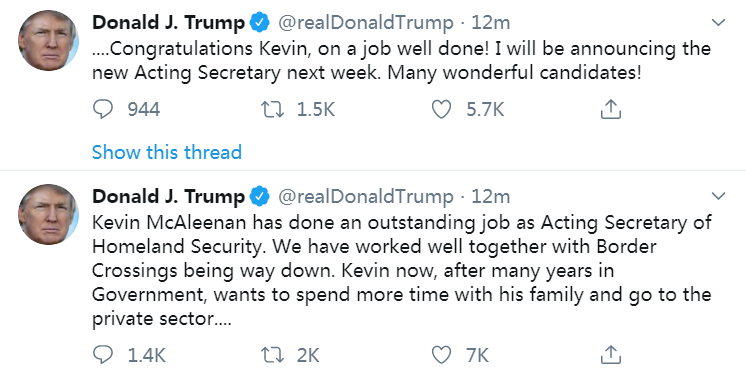Share the 'Congratulations Kevin' tweet
This screenshot has width=746, height=373.
[611, 109]
